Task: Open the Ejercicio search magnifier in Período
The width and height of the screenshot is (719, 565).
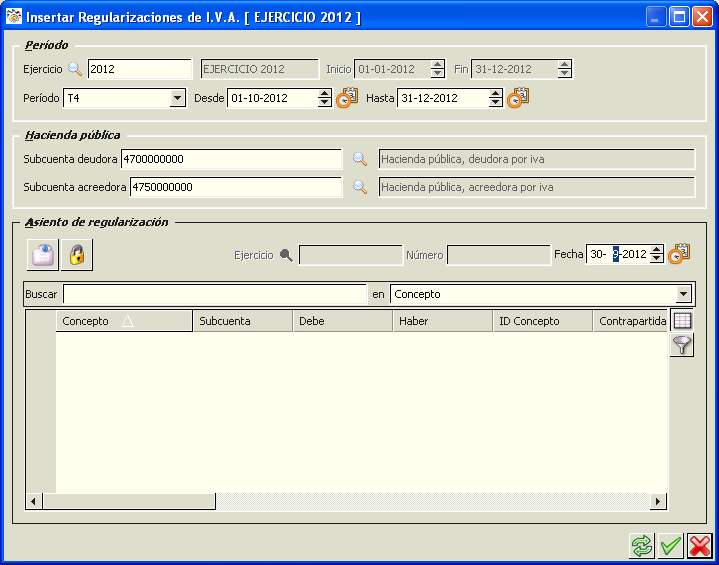Action: click(75, 69)
